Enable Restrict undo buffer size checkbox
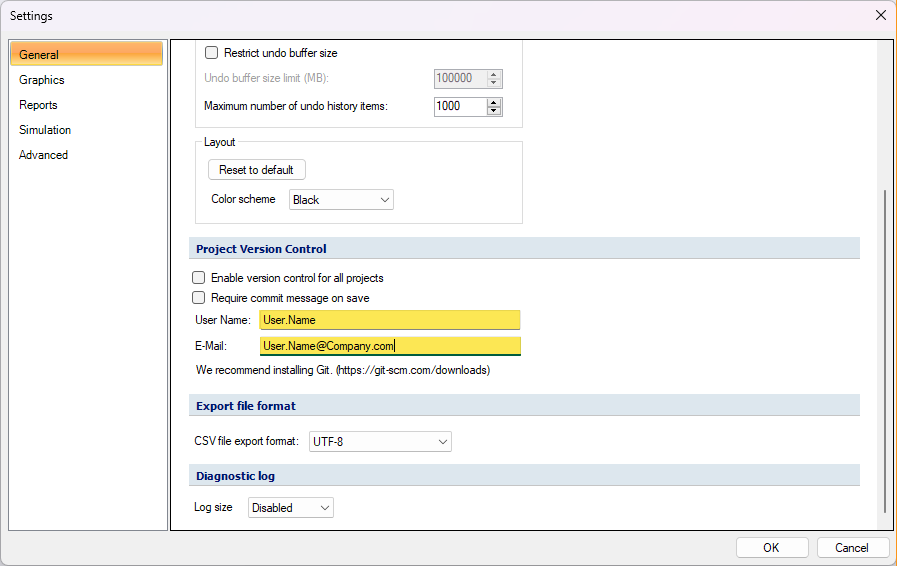Viewport: 897px width, 566px height. click(212, 53)
